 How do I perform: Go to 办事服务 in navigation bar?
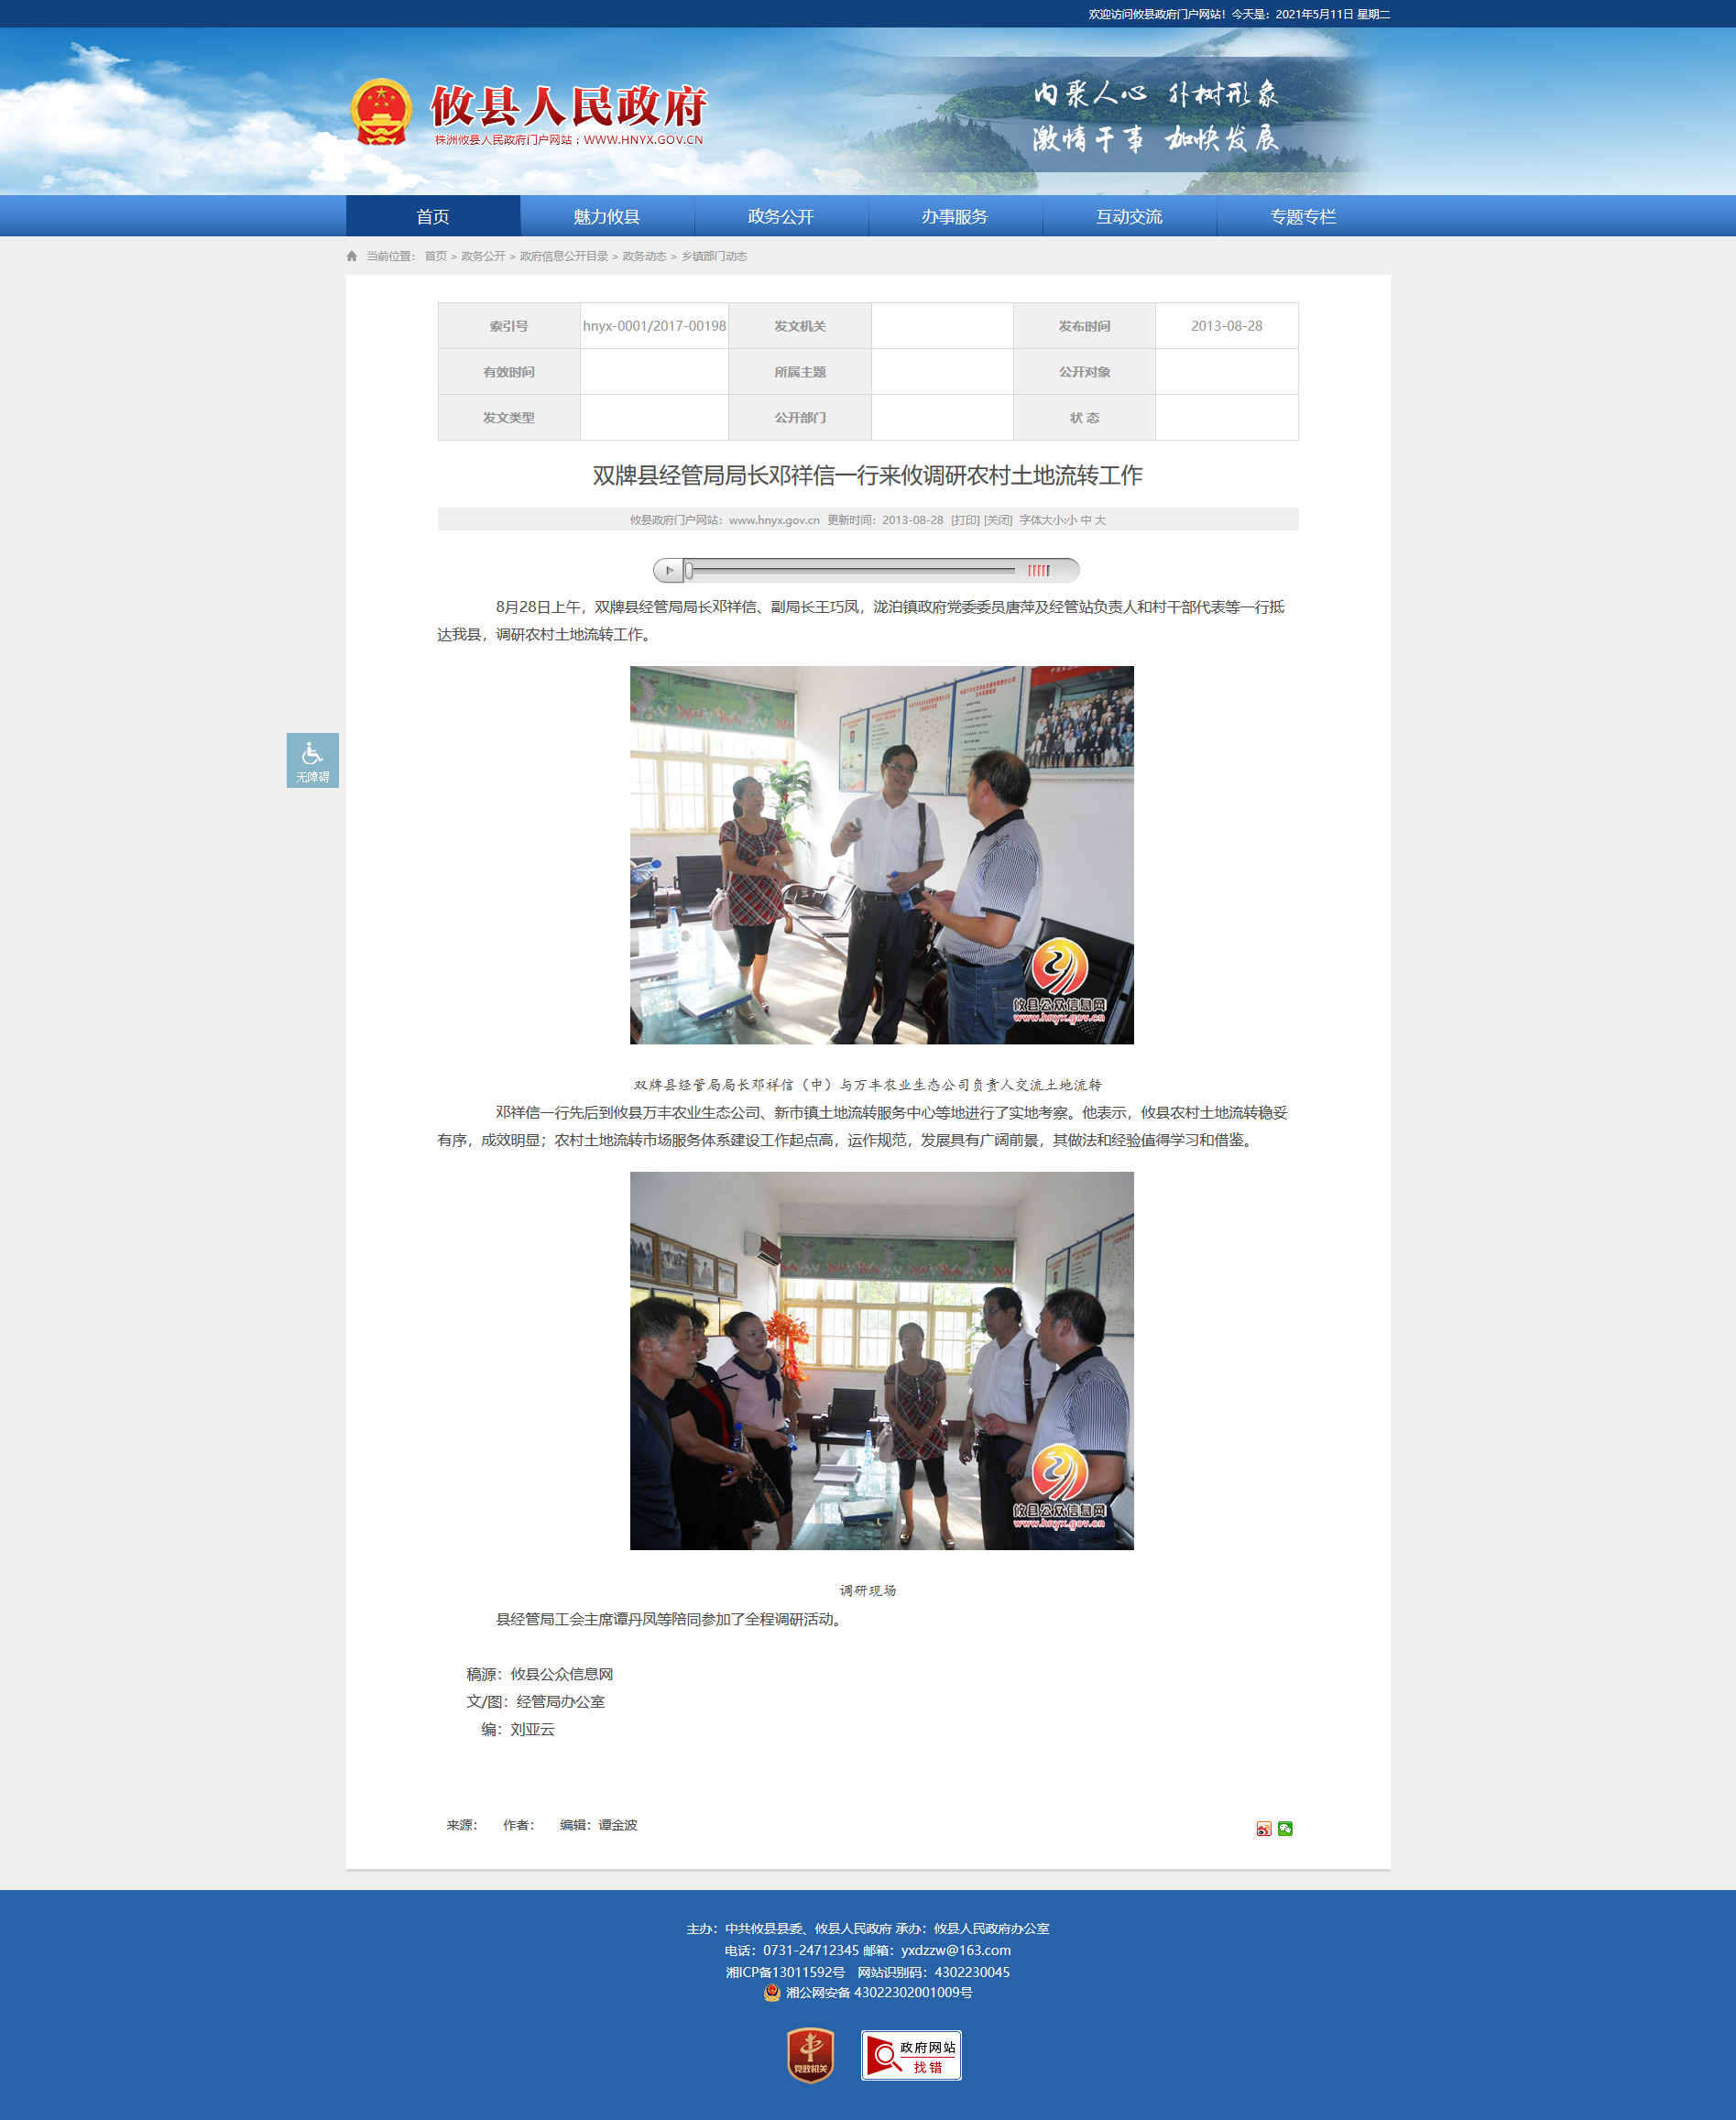click(x=955, y=216)
